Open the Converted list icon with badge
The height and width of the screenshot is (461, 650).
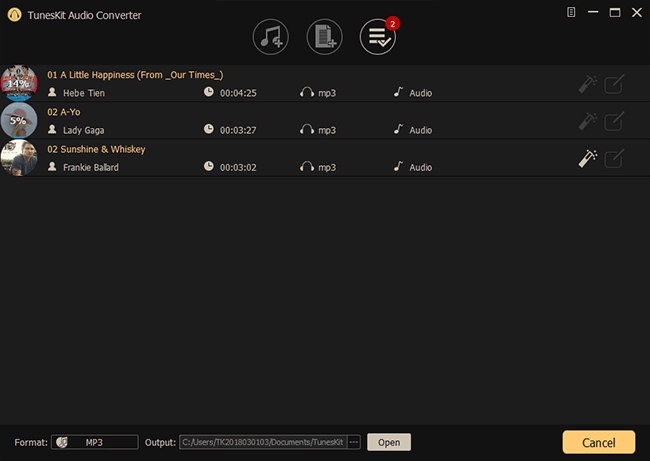(378, 37)
